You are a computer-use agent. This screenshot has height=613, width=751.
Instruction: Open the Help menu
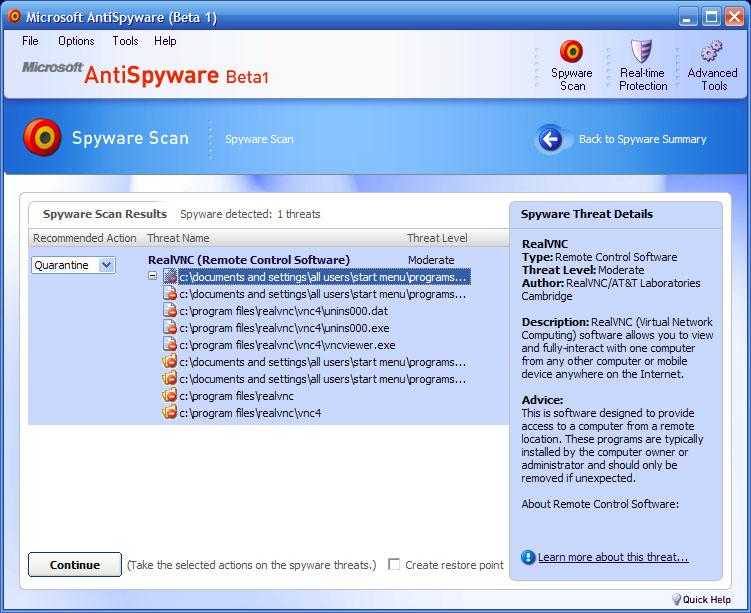(x=165, y=41)
